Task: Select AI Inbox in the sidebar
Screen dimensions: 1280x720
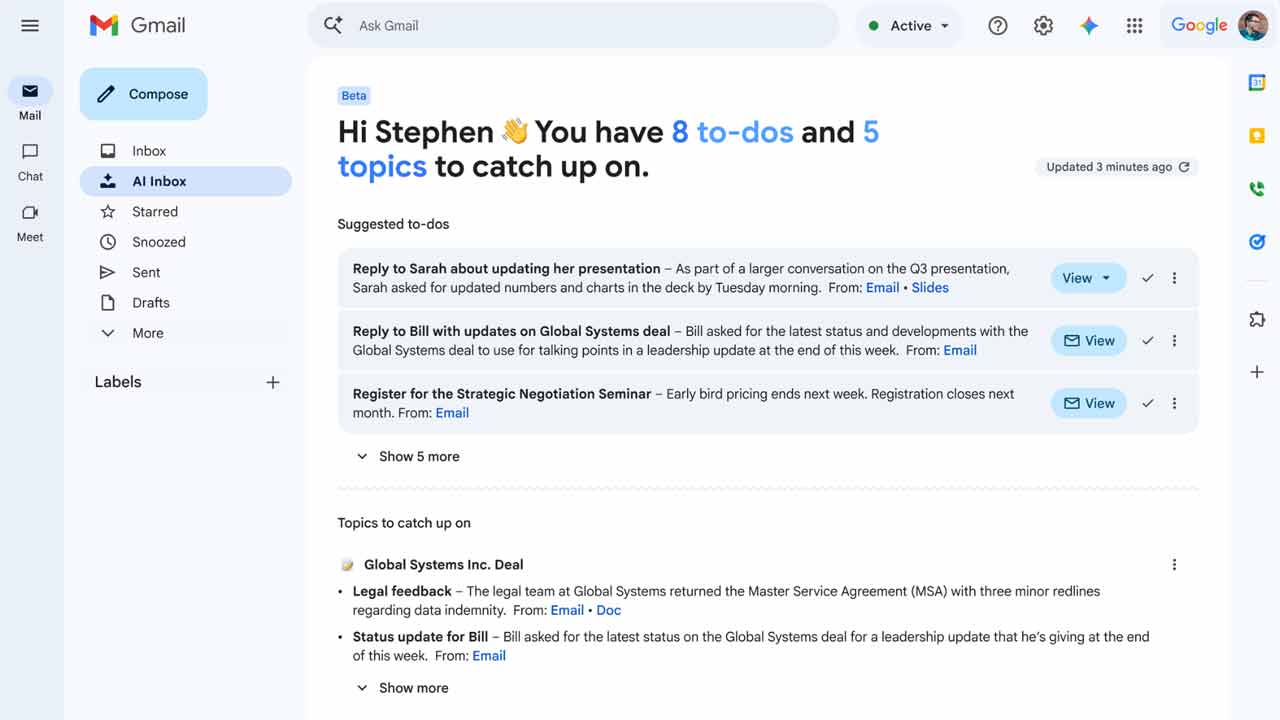Action: pos(185,181)
